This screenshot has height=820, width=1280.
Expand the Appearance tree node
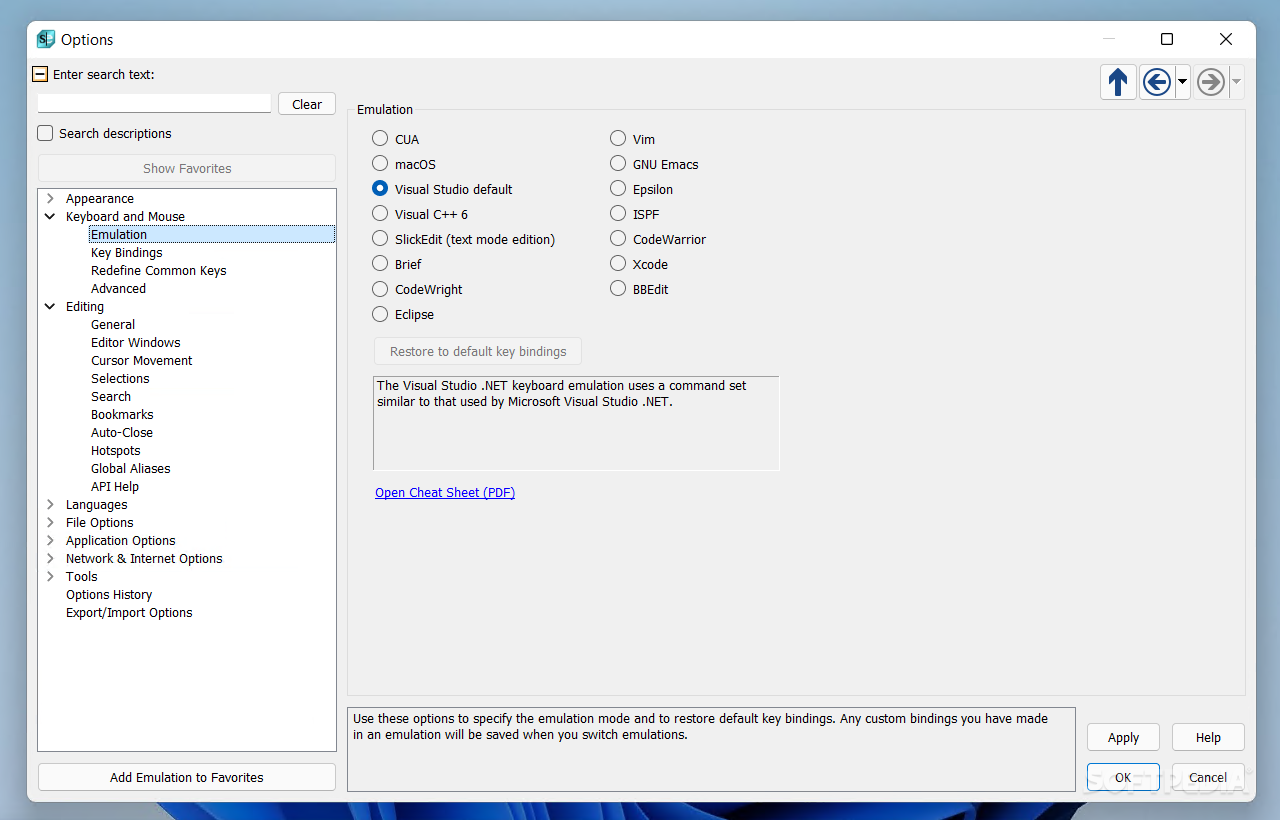[50, 199]
